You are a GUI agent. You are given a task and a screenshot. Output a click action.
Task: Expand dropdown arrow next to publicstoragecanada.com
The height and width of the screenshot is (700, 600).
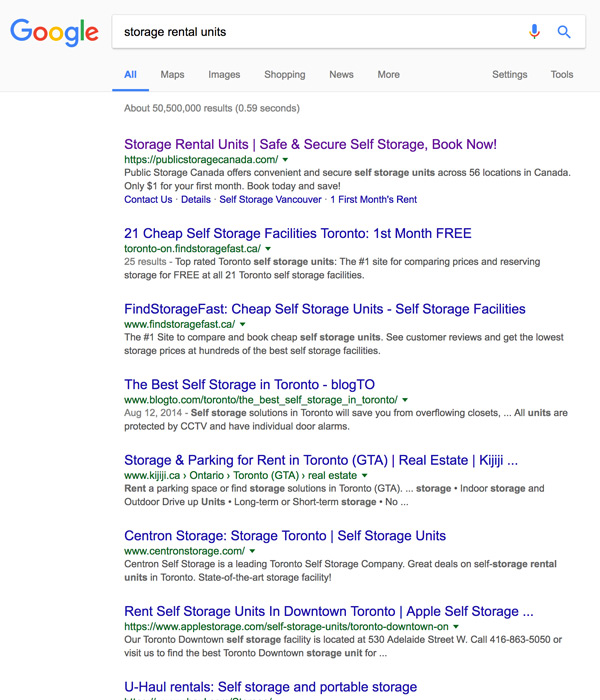285,159
